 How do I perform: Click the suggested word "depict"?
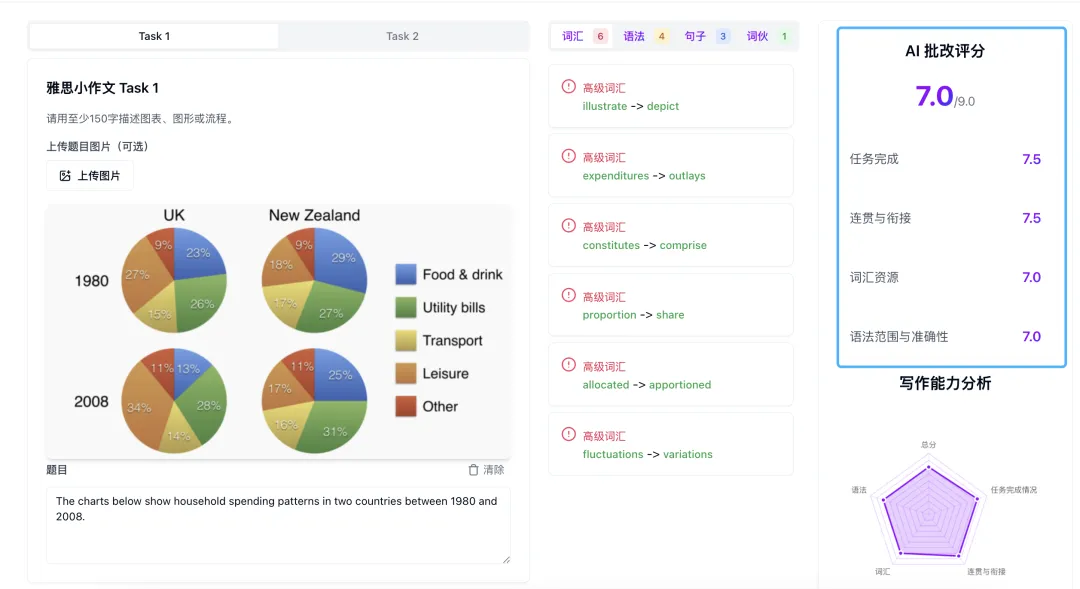point(663,106)
